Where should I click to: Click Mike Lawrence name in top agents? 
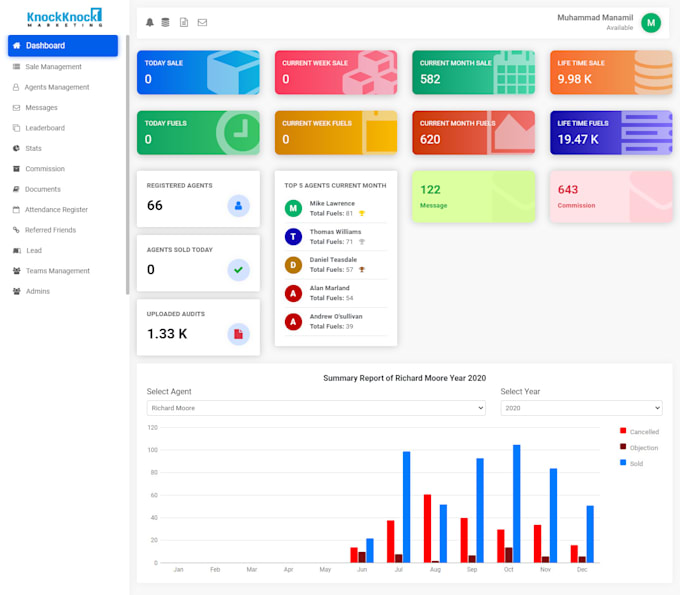(x=332, y=203)
